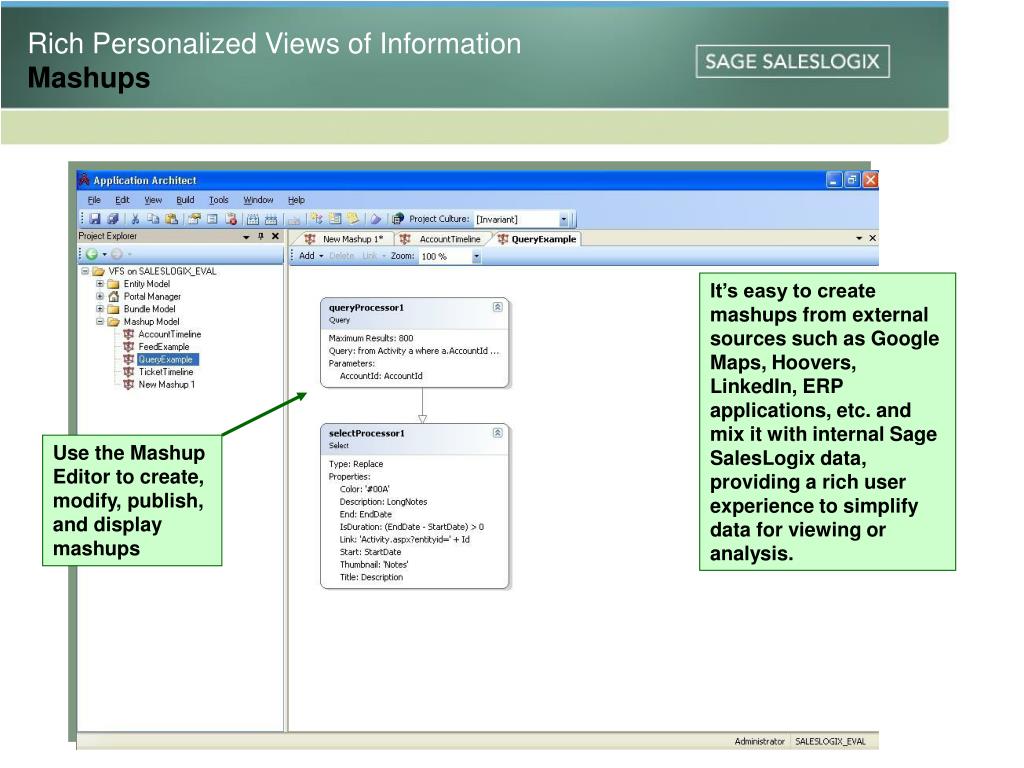Click the mashup icon next to FeedExample
Image resolution: width=1024 pixels, height=768 pixels.
pyautogui.click(x=129, y=347)
